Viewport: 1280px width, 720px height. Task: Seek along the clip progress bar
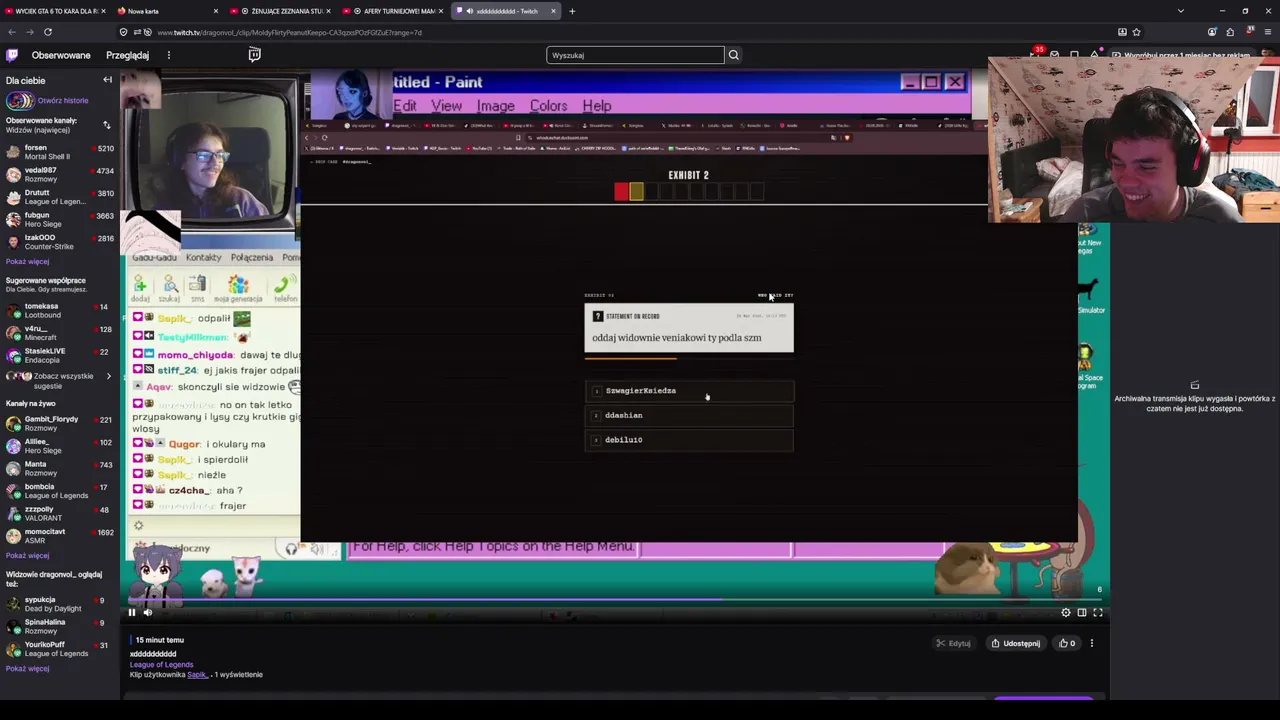click(614, 600)
